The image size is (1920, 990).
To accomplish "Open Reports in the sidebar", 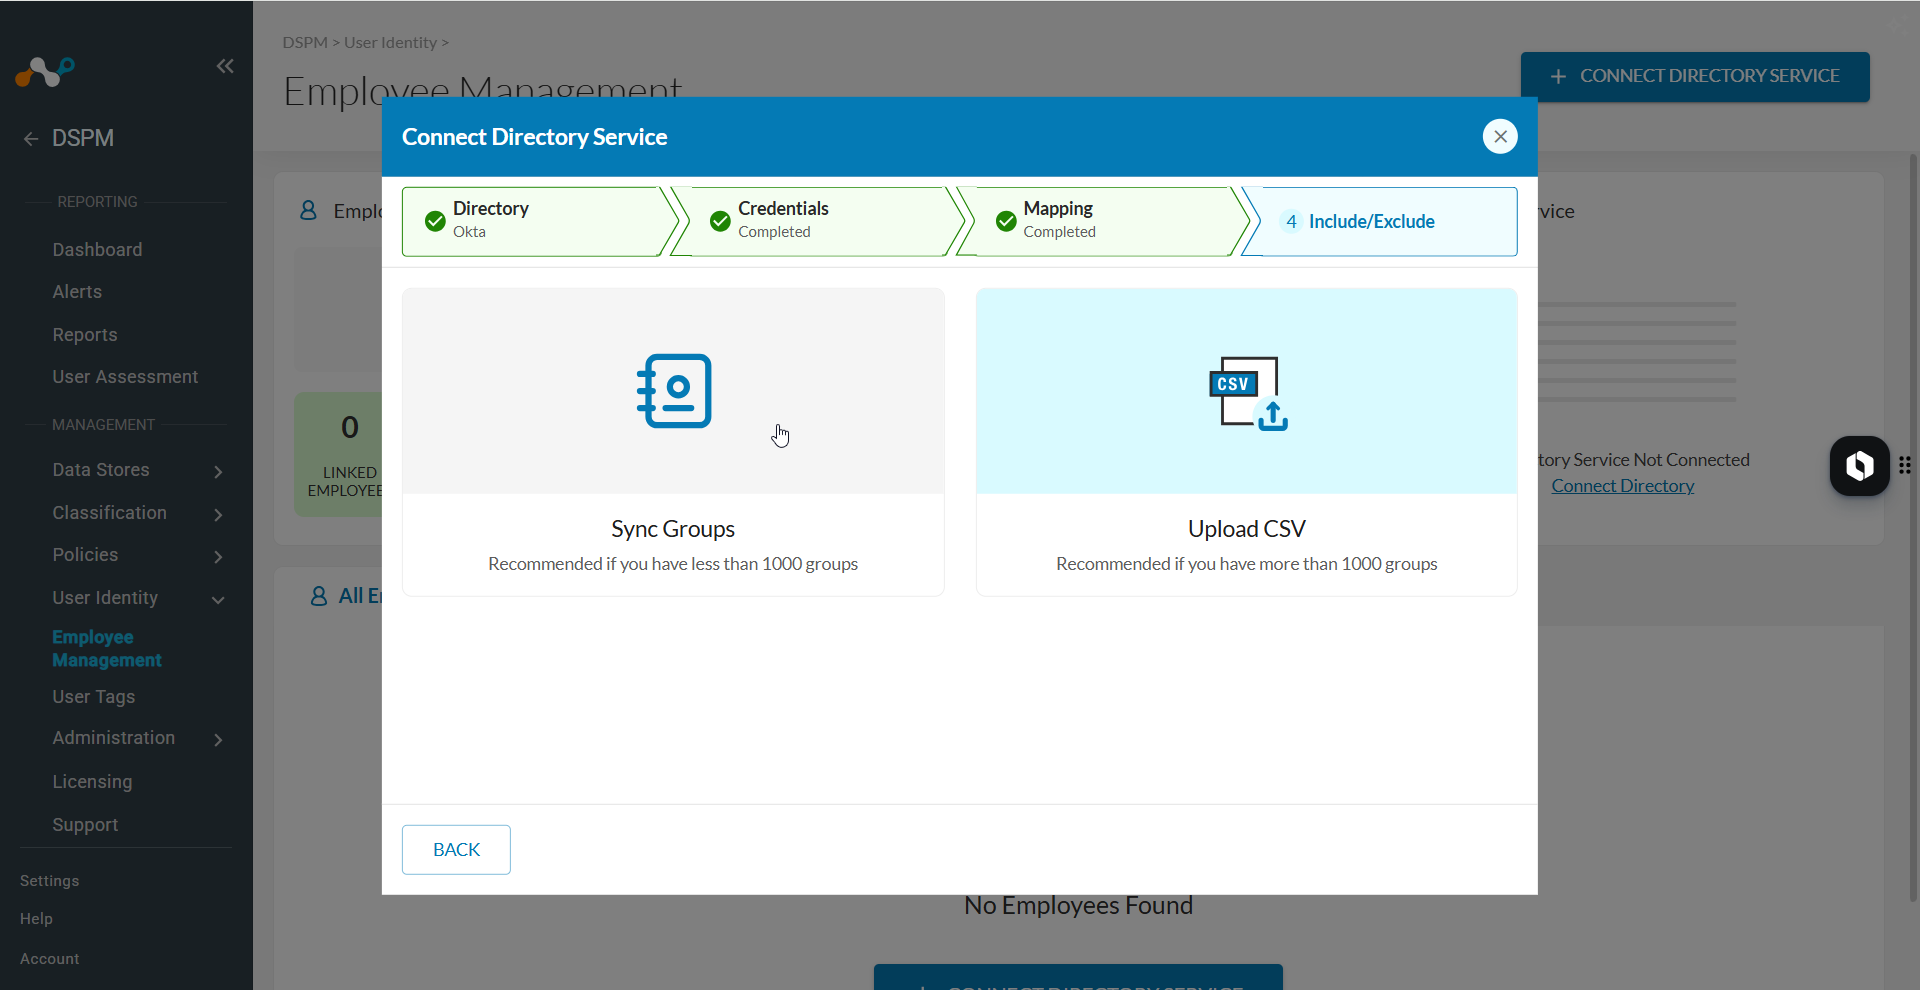I will (85, 335).
